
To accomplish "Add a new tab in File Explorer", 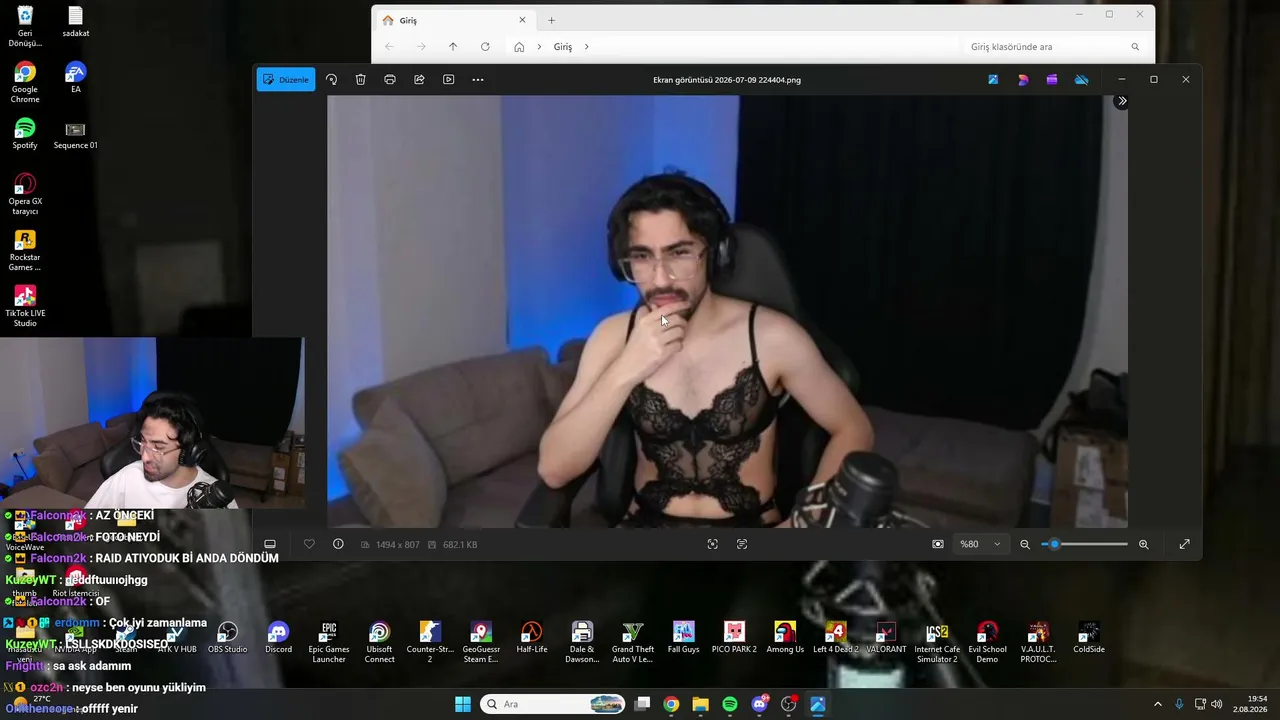I will coord(551,20).
